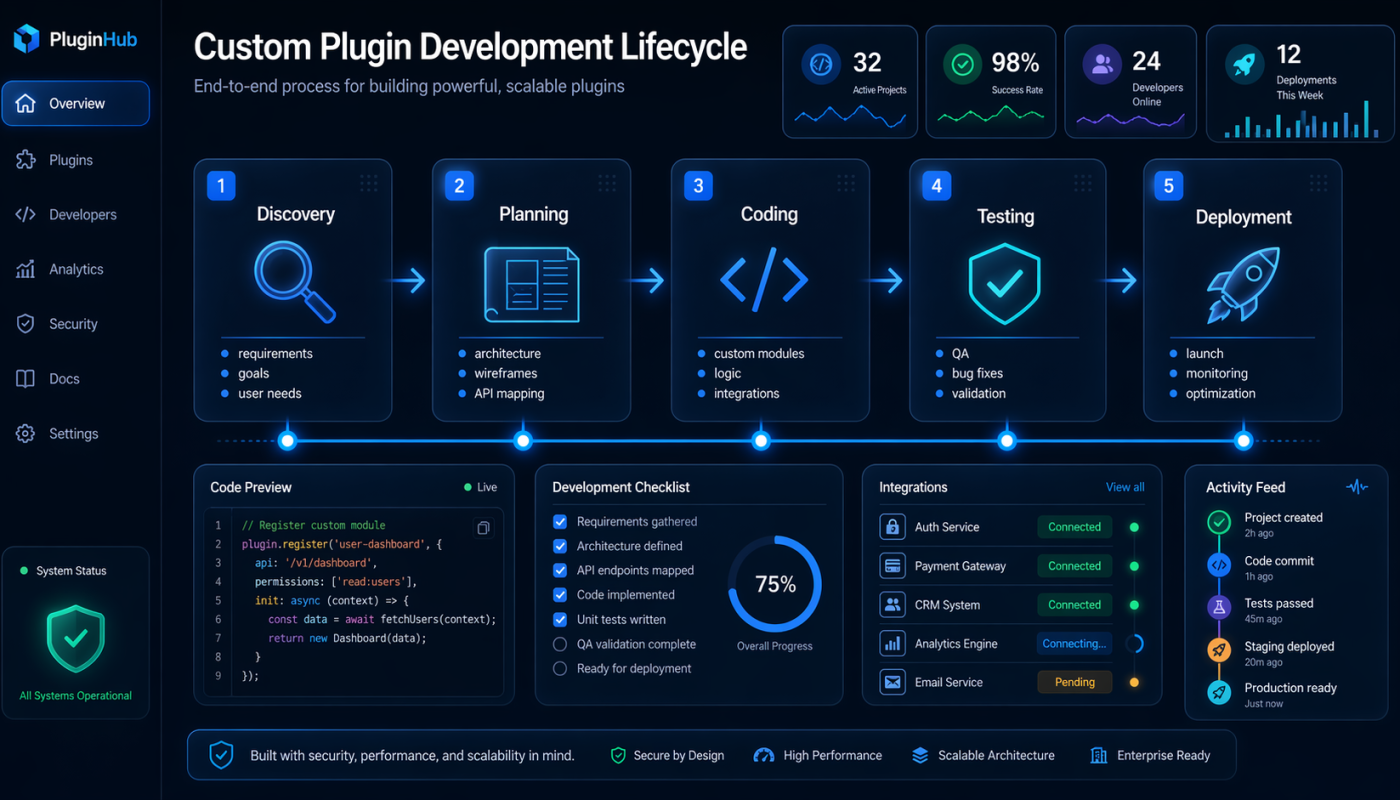Click the waveform icon in Activity Feed header

(x=1357, y=487)
